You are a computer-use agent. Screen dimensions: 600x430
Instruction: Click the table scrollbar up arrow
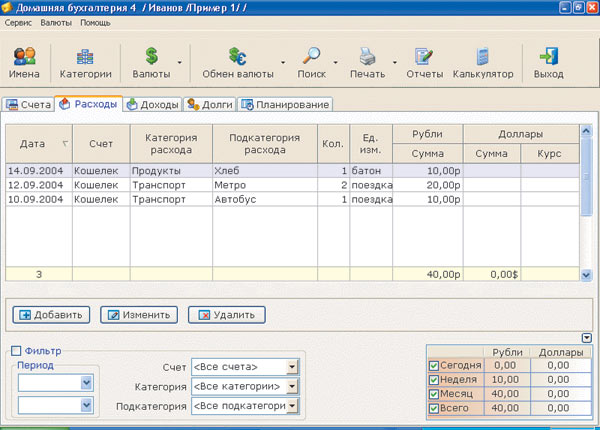tap(586, 131)
